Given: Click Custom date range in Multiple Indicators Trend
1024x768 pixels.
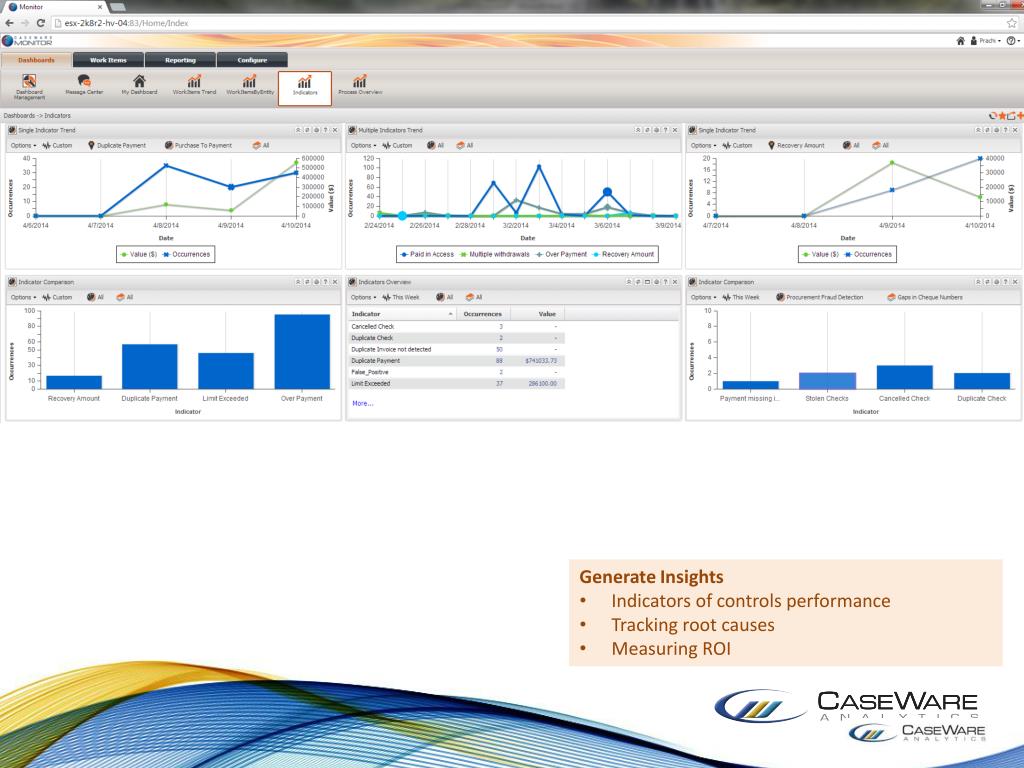Looking at the screenshot, I should tap(397, 146).
